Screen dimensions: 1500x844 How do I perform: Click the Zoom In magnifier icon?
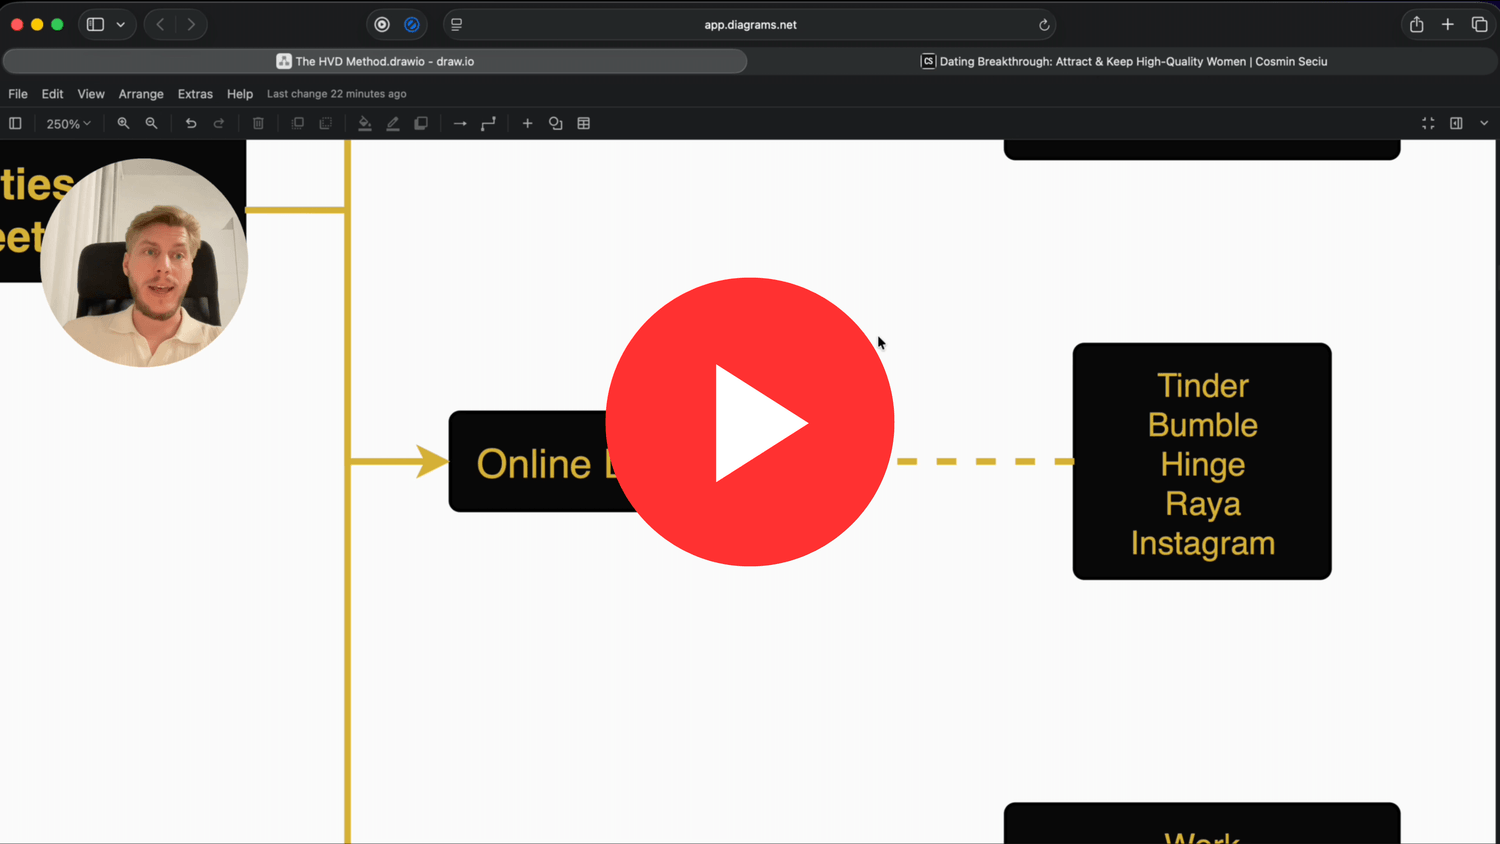(123, 124)
